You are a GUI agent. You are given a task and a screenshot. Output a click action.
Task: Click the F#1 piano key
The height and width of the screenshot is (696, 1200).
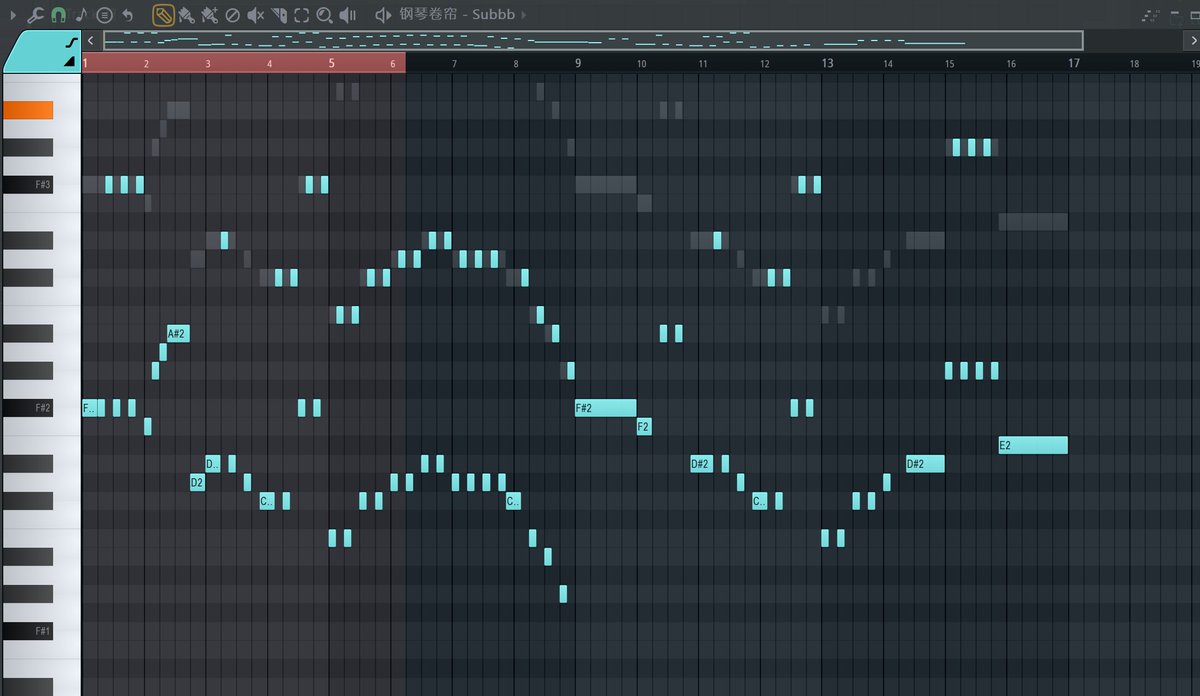pyautogui.click(x=27, y=631)
